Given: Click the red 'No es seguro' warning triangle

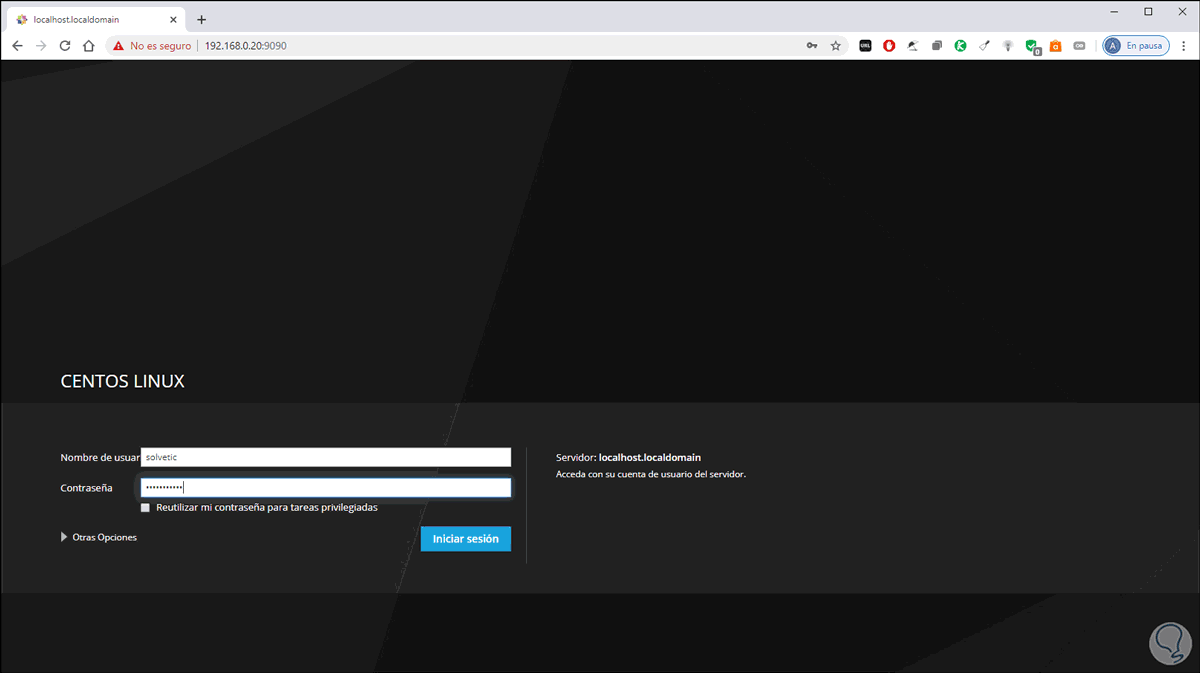Looking at the screenshot, I should [x=118, y=46].
